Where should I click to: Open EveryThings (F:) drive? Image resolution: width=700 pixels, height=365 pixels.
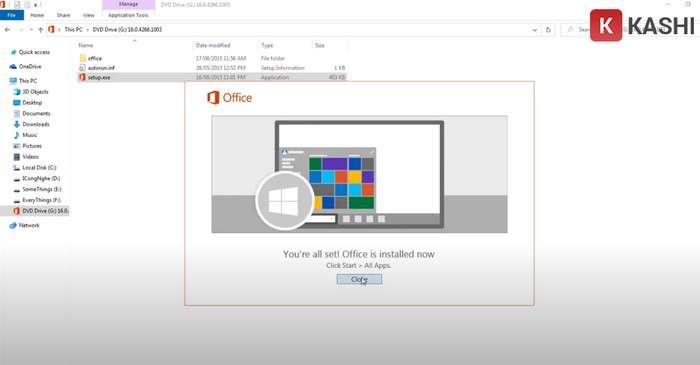[x=42, y=200]
